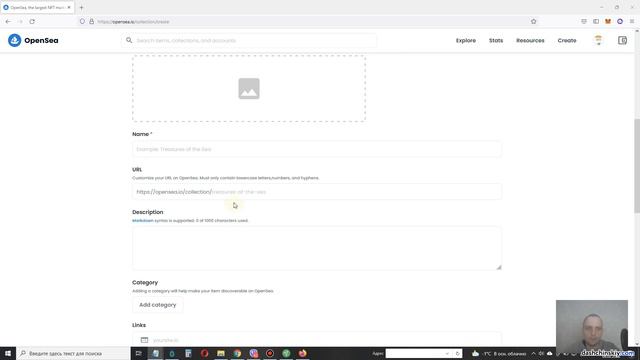
Task: Open a new browser tab with plus
Action: pyautogui.click(x=81, y=7)
